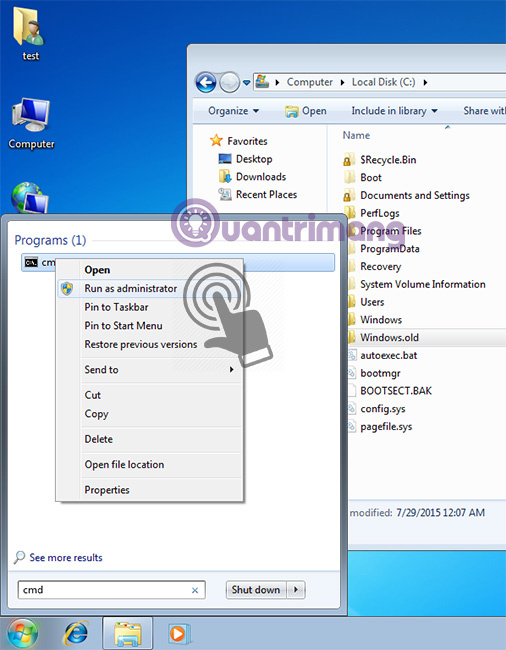Choose Delete in the context menu

click(149, 439)
